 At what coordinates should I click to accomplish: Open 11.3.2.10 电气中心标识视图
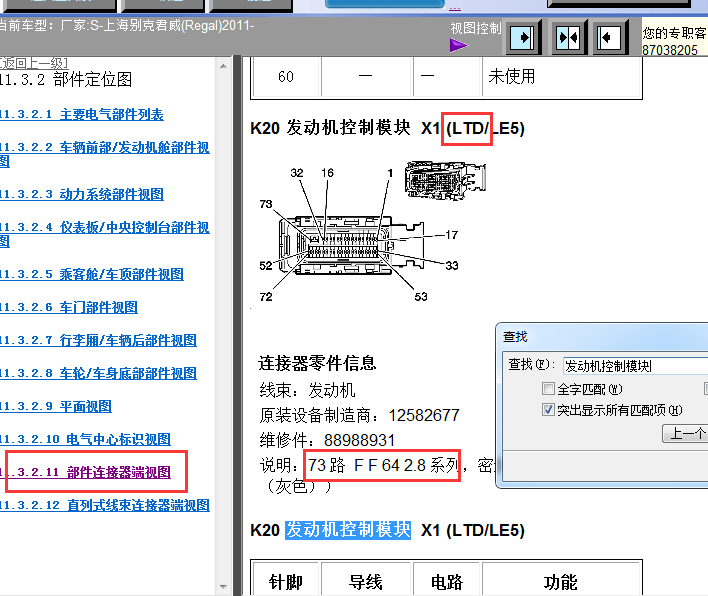(85, 439)
